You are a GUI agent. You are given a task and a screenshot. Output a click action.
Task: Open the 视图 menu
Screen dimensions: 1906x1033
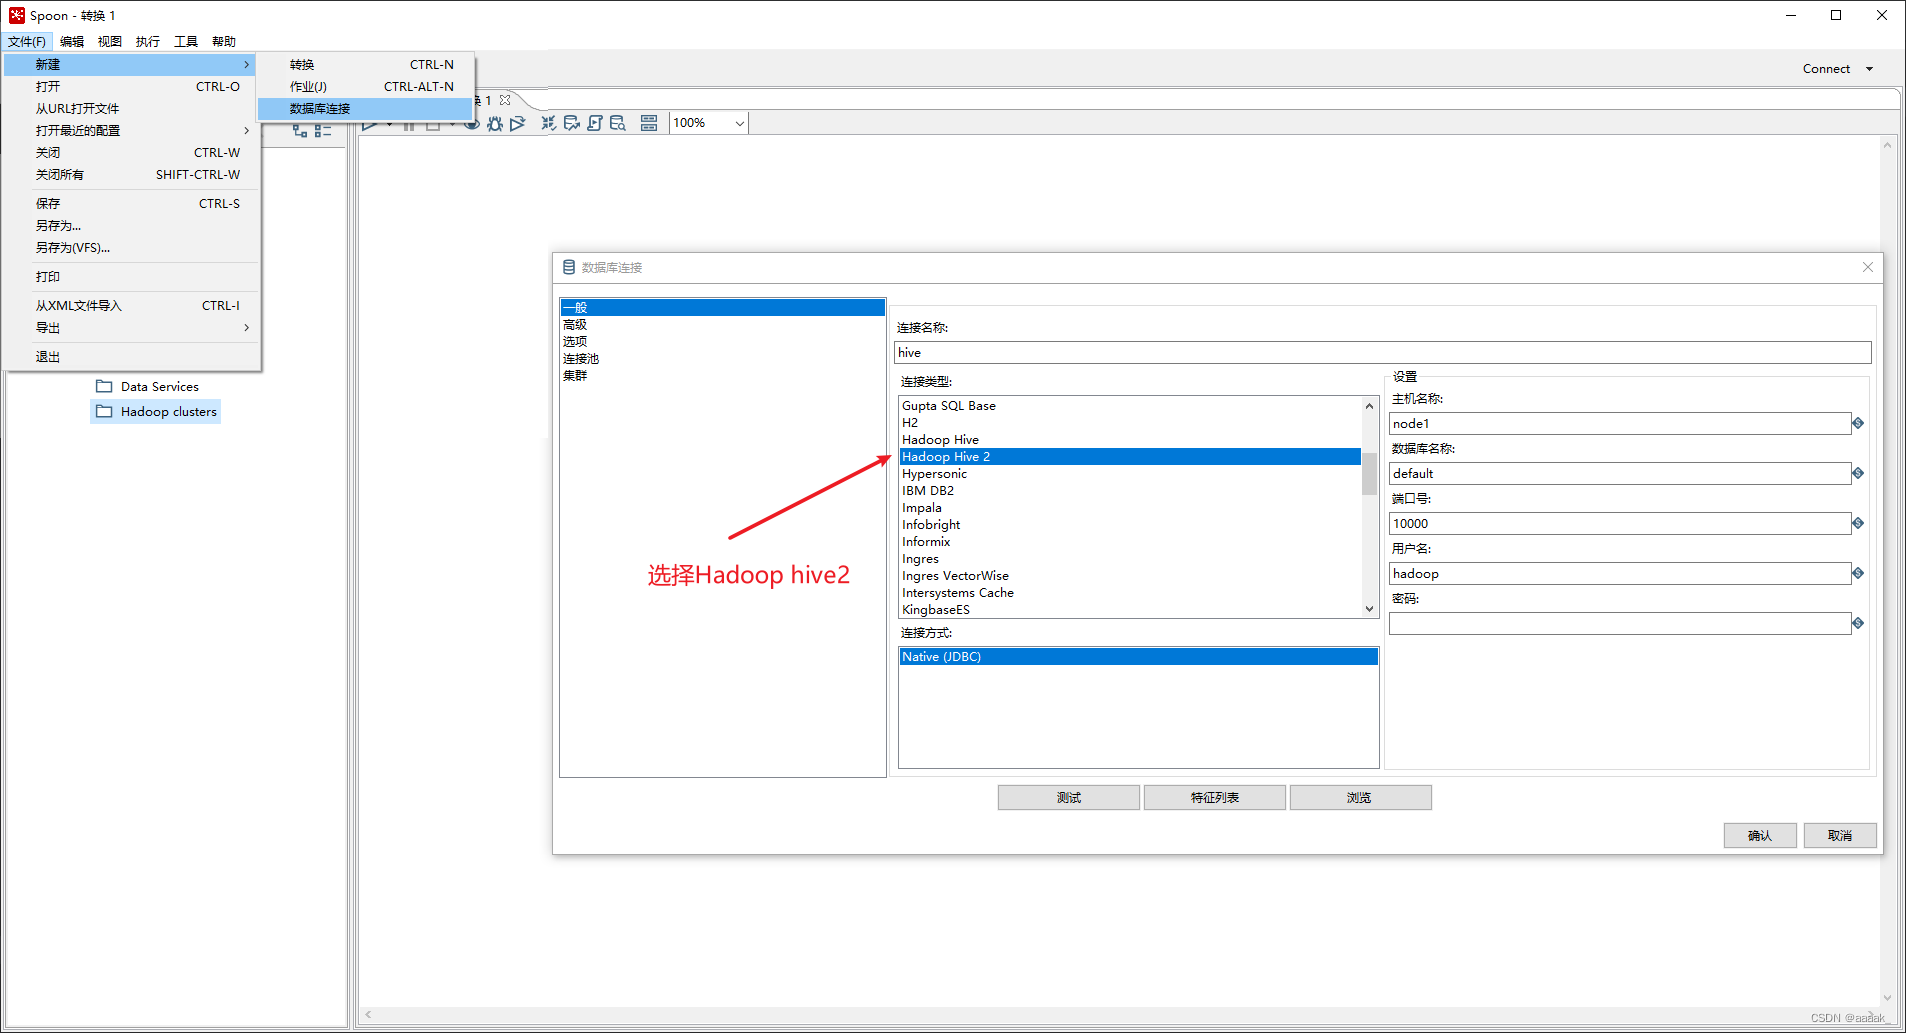(110, 41)
